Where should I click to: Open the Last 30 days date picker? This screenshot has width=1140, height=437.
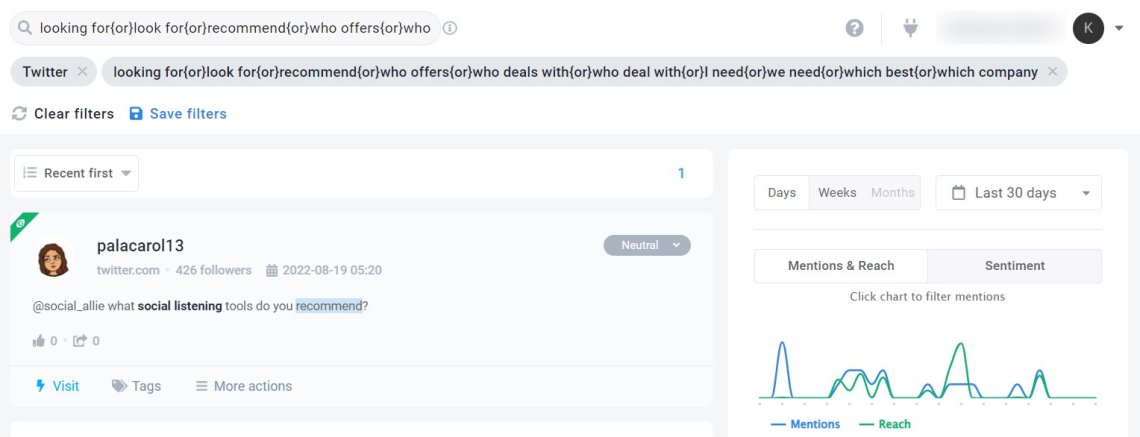(x=1018, y=193)
